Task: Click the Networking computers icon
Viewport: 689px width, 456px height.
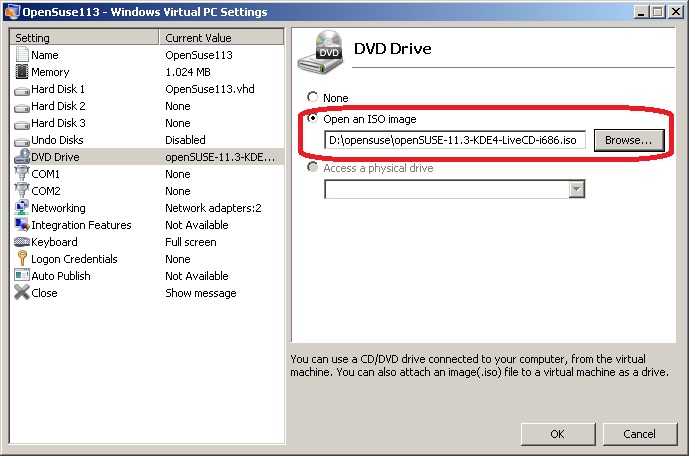Action: pos(22,207)
